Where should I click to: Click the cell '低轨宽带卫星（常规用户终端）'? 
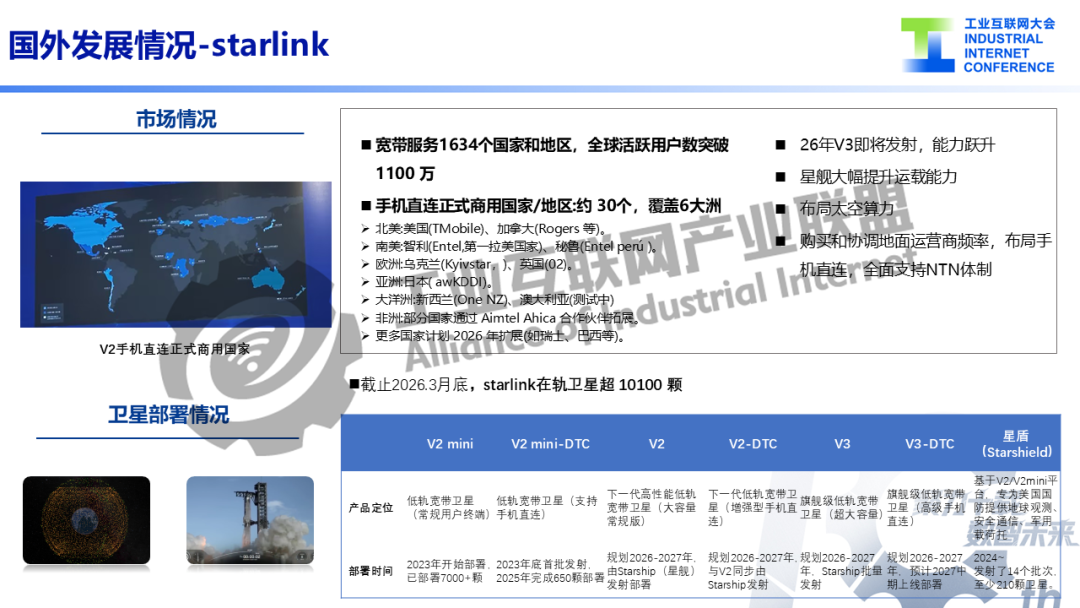448,507
